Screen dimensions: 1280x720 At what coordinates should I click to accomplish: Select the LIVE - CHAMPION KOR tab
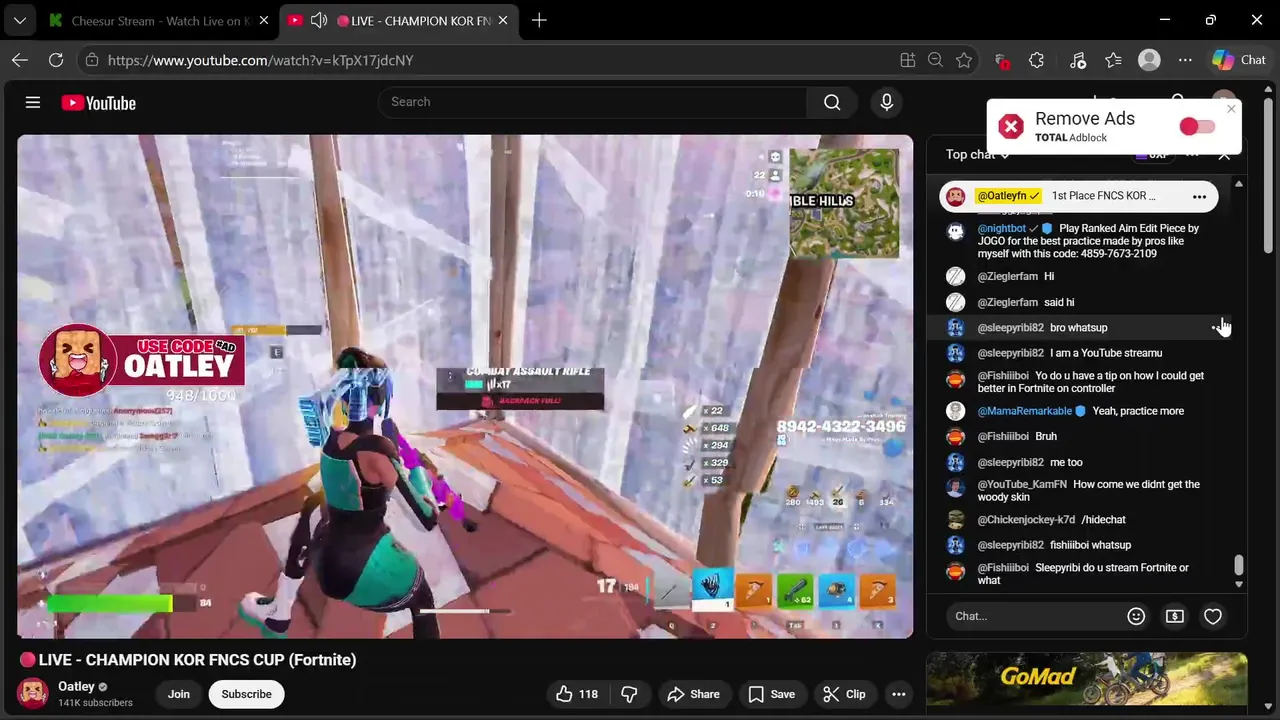pos(400,20)
